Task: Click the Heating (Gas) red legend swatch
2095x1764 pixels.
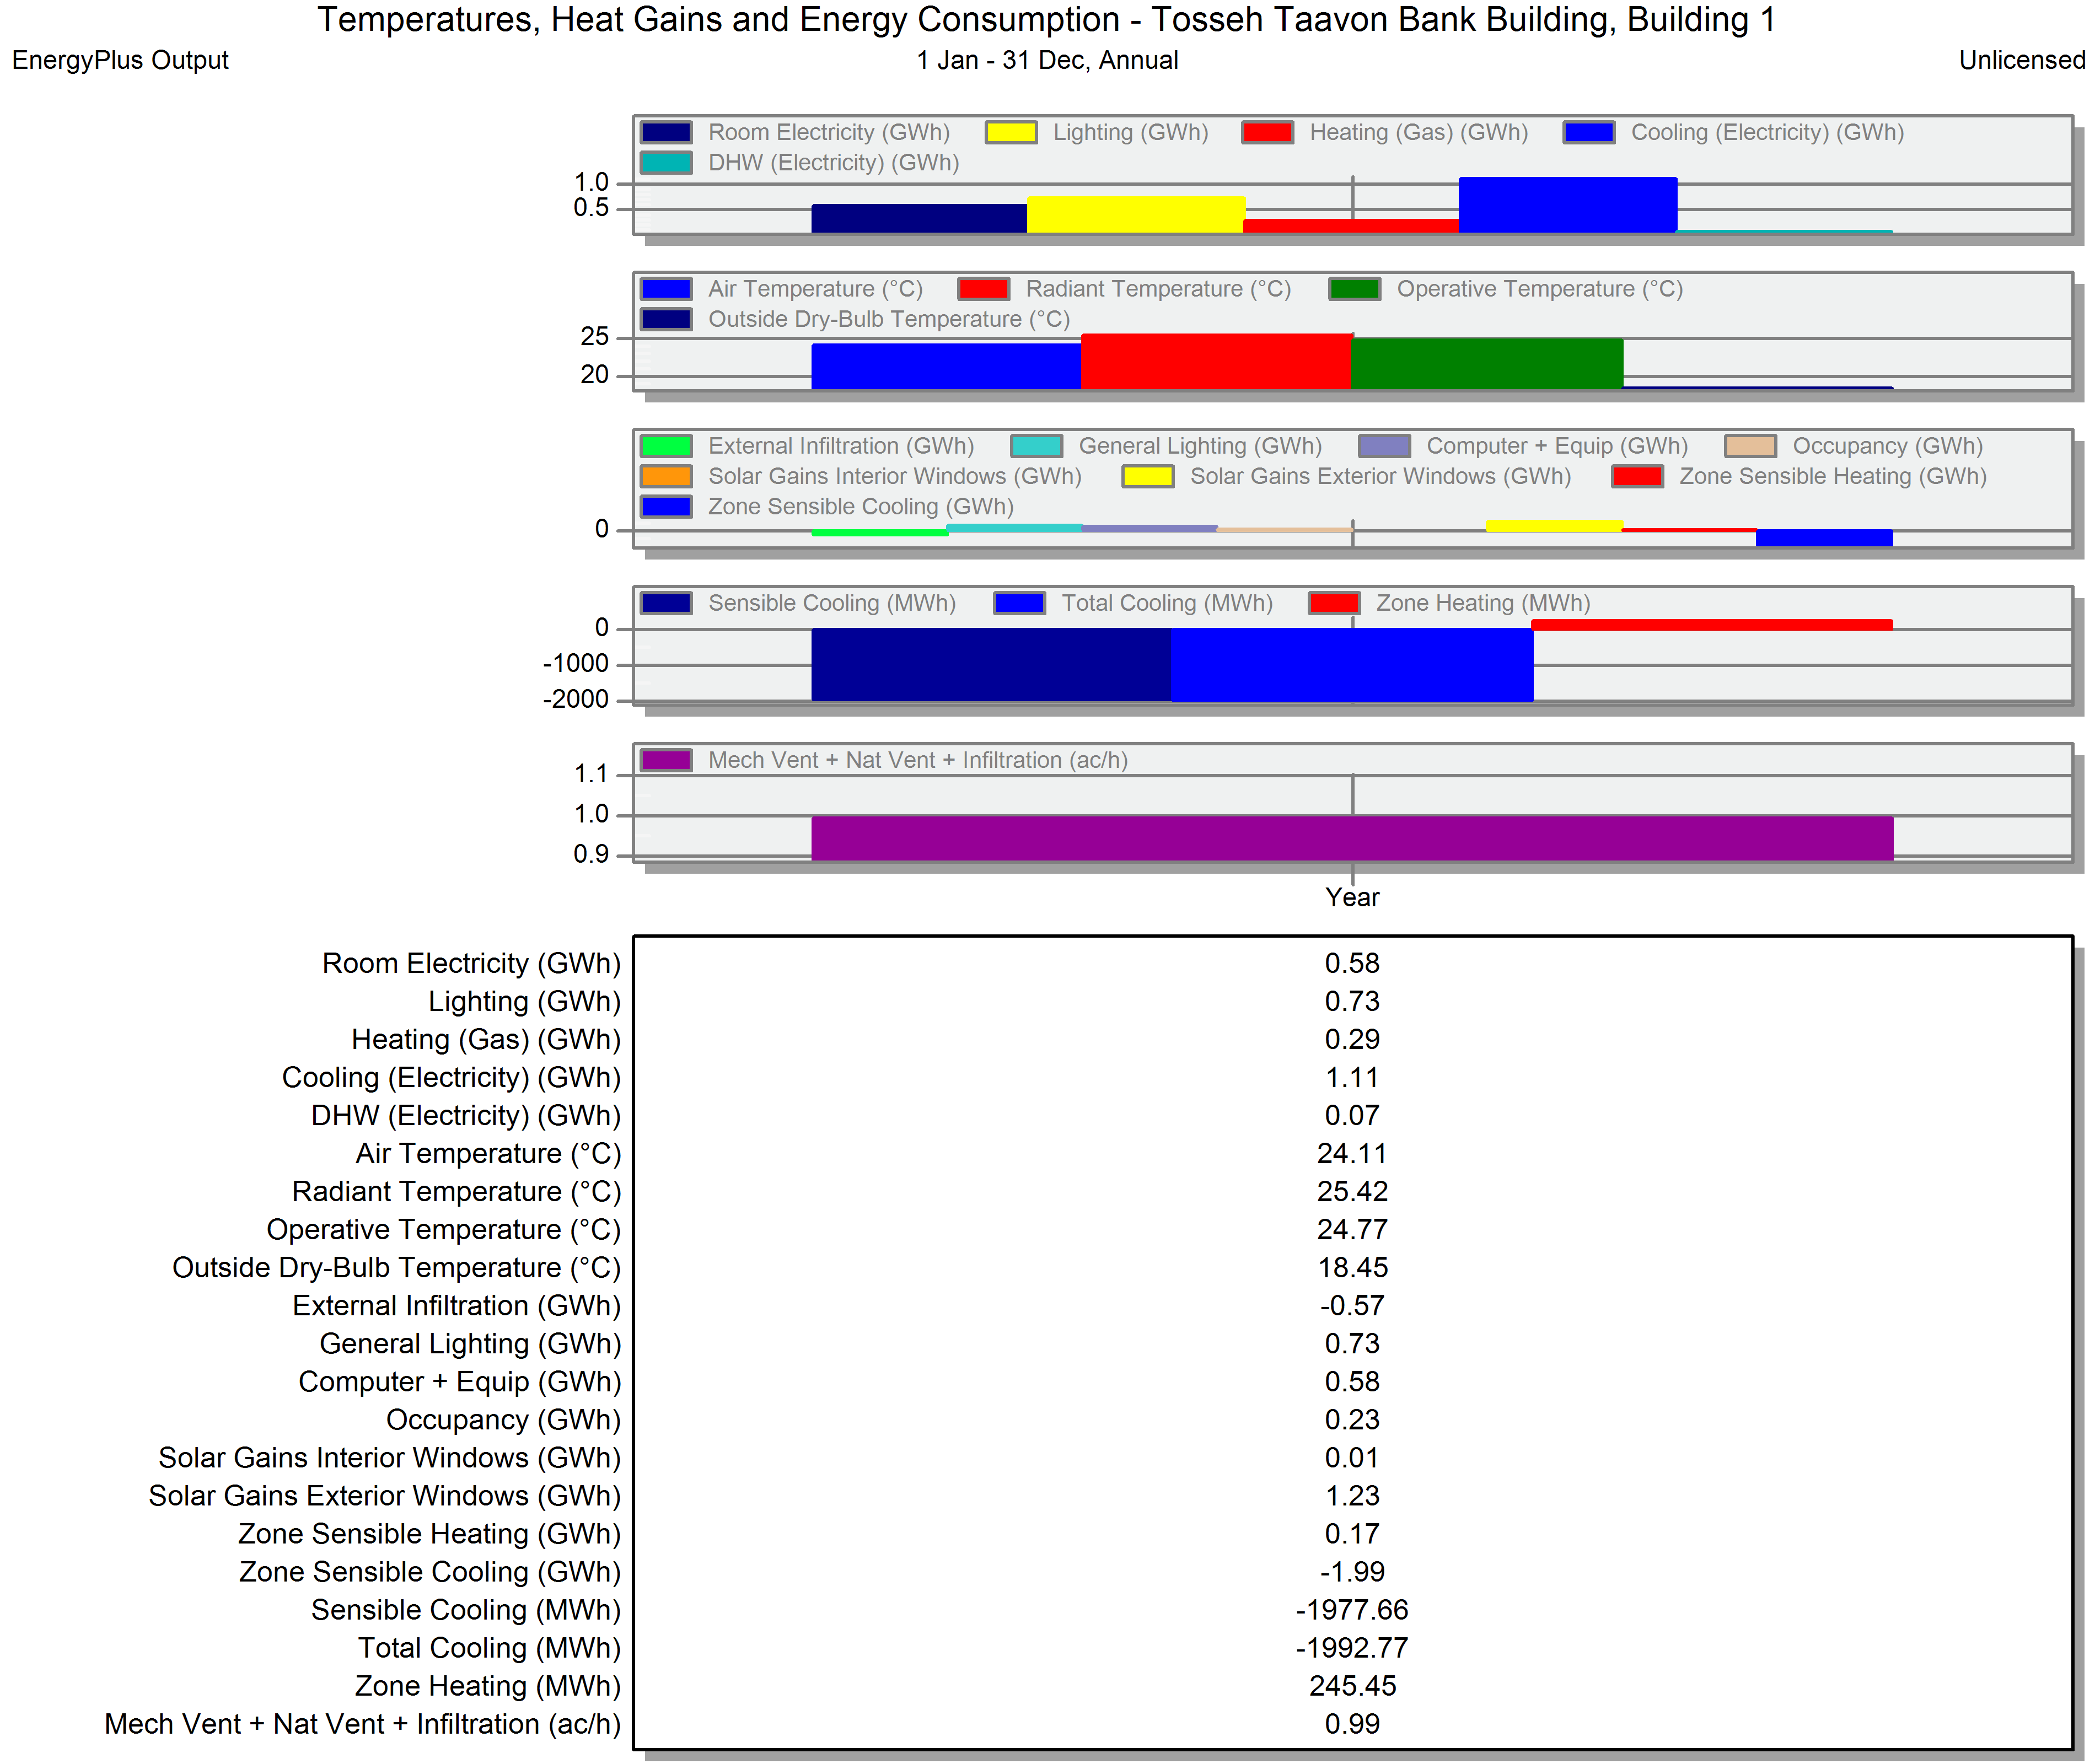Action: (1268, 132)
